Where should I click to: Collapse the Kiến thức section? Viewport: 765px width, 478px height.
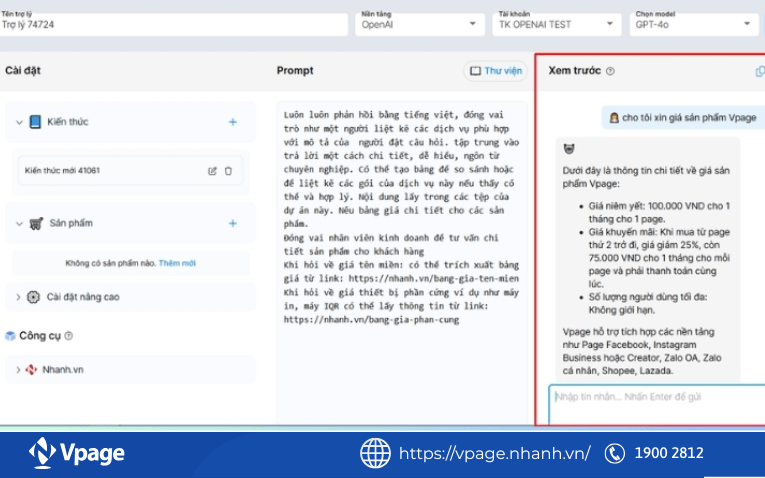pyautogui.click(x=19, y=122)
